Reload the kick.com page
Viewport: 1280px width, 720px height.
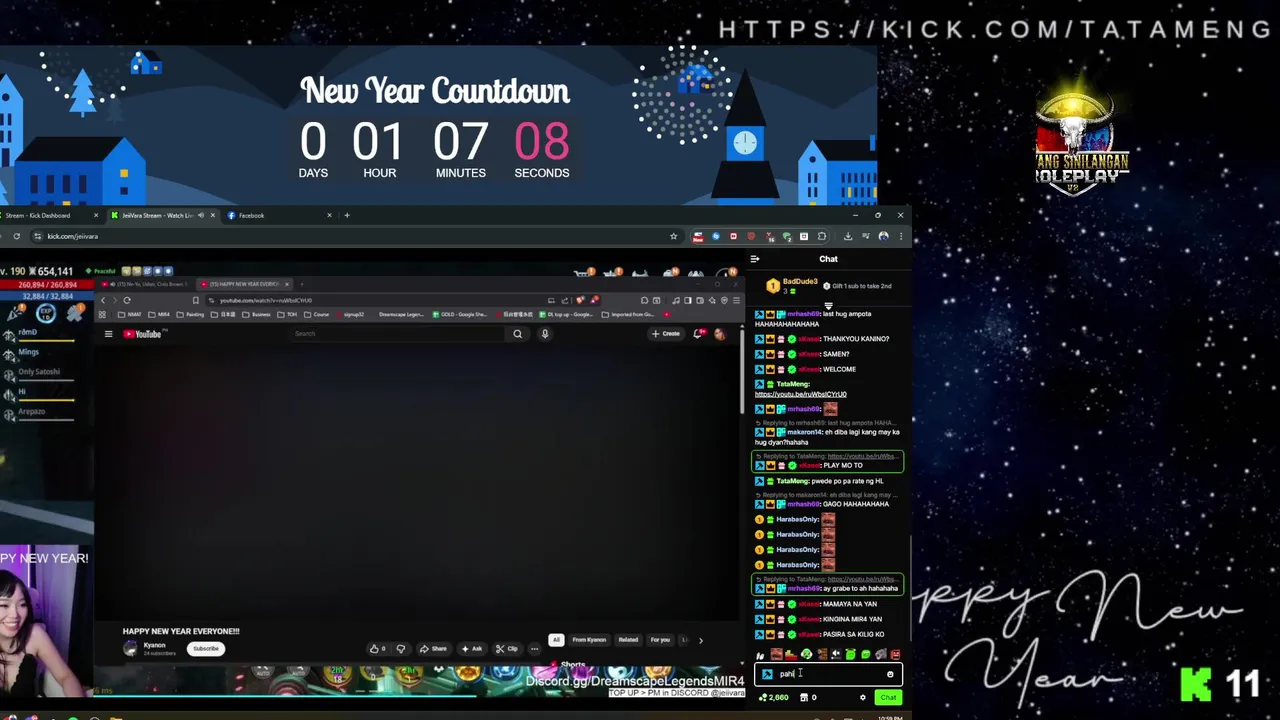click(16, 236)
